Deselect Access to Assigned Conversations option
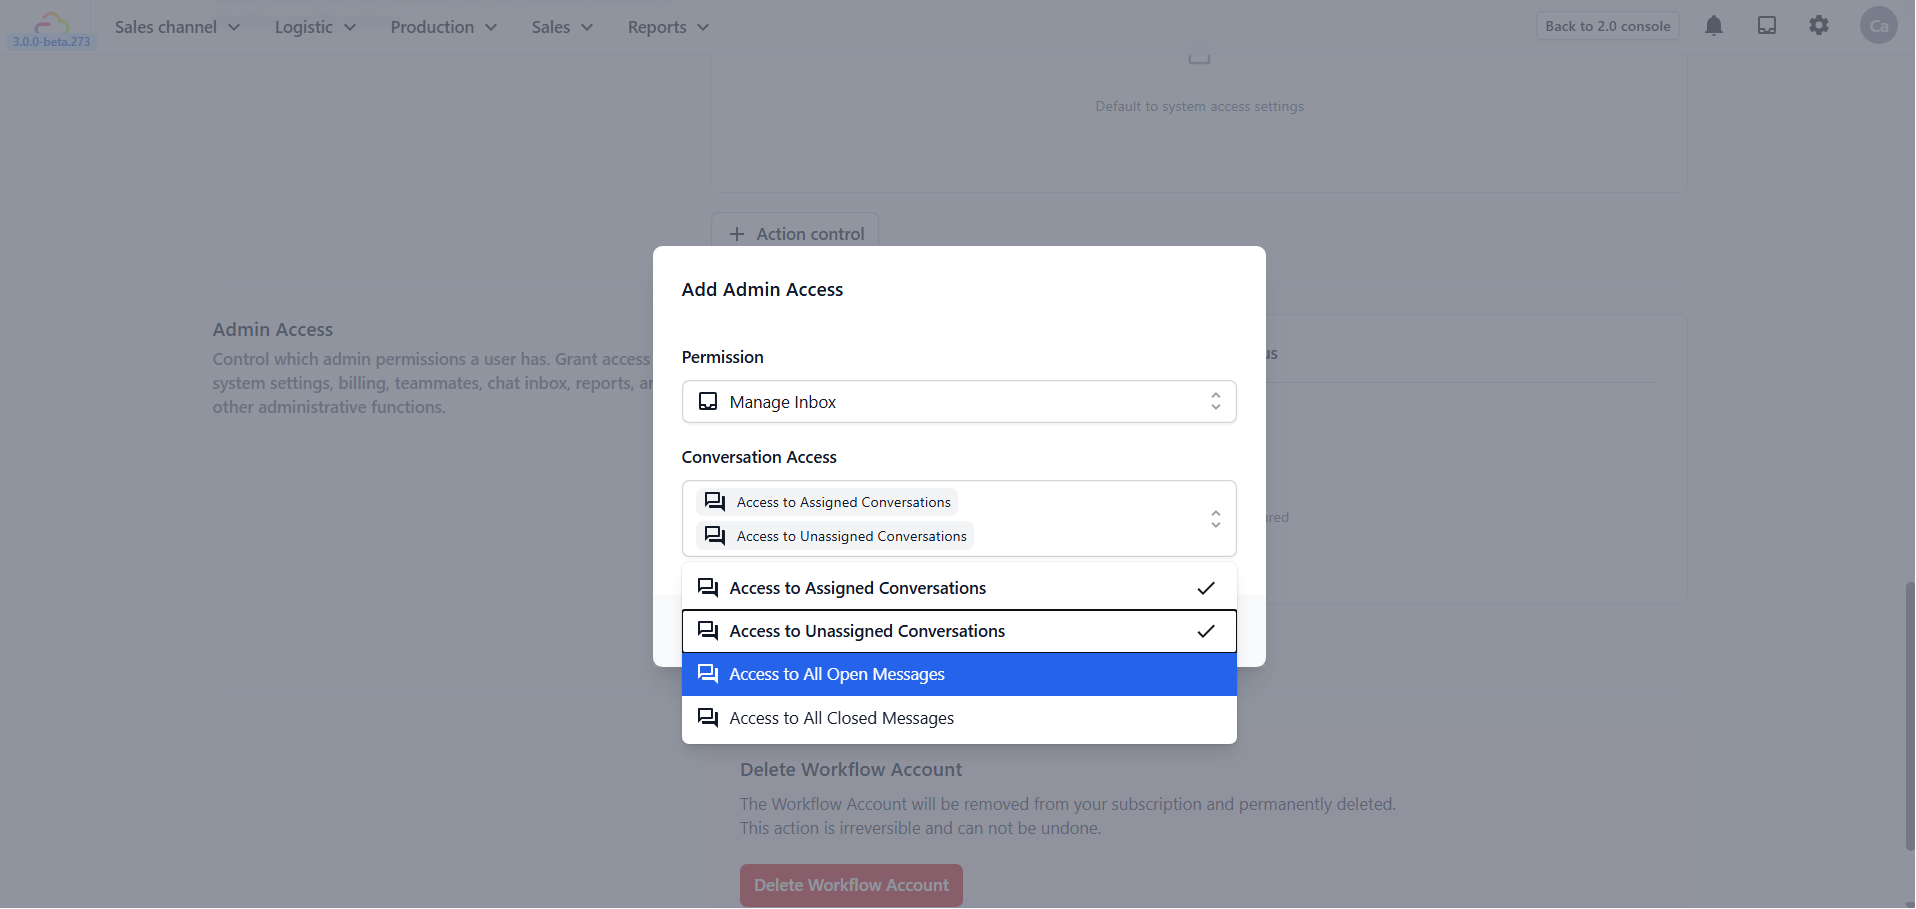This screenshot has height=909, width=1916. point(959,588)
